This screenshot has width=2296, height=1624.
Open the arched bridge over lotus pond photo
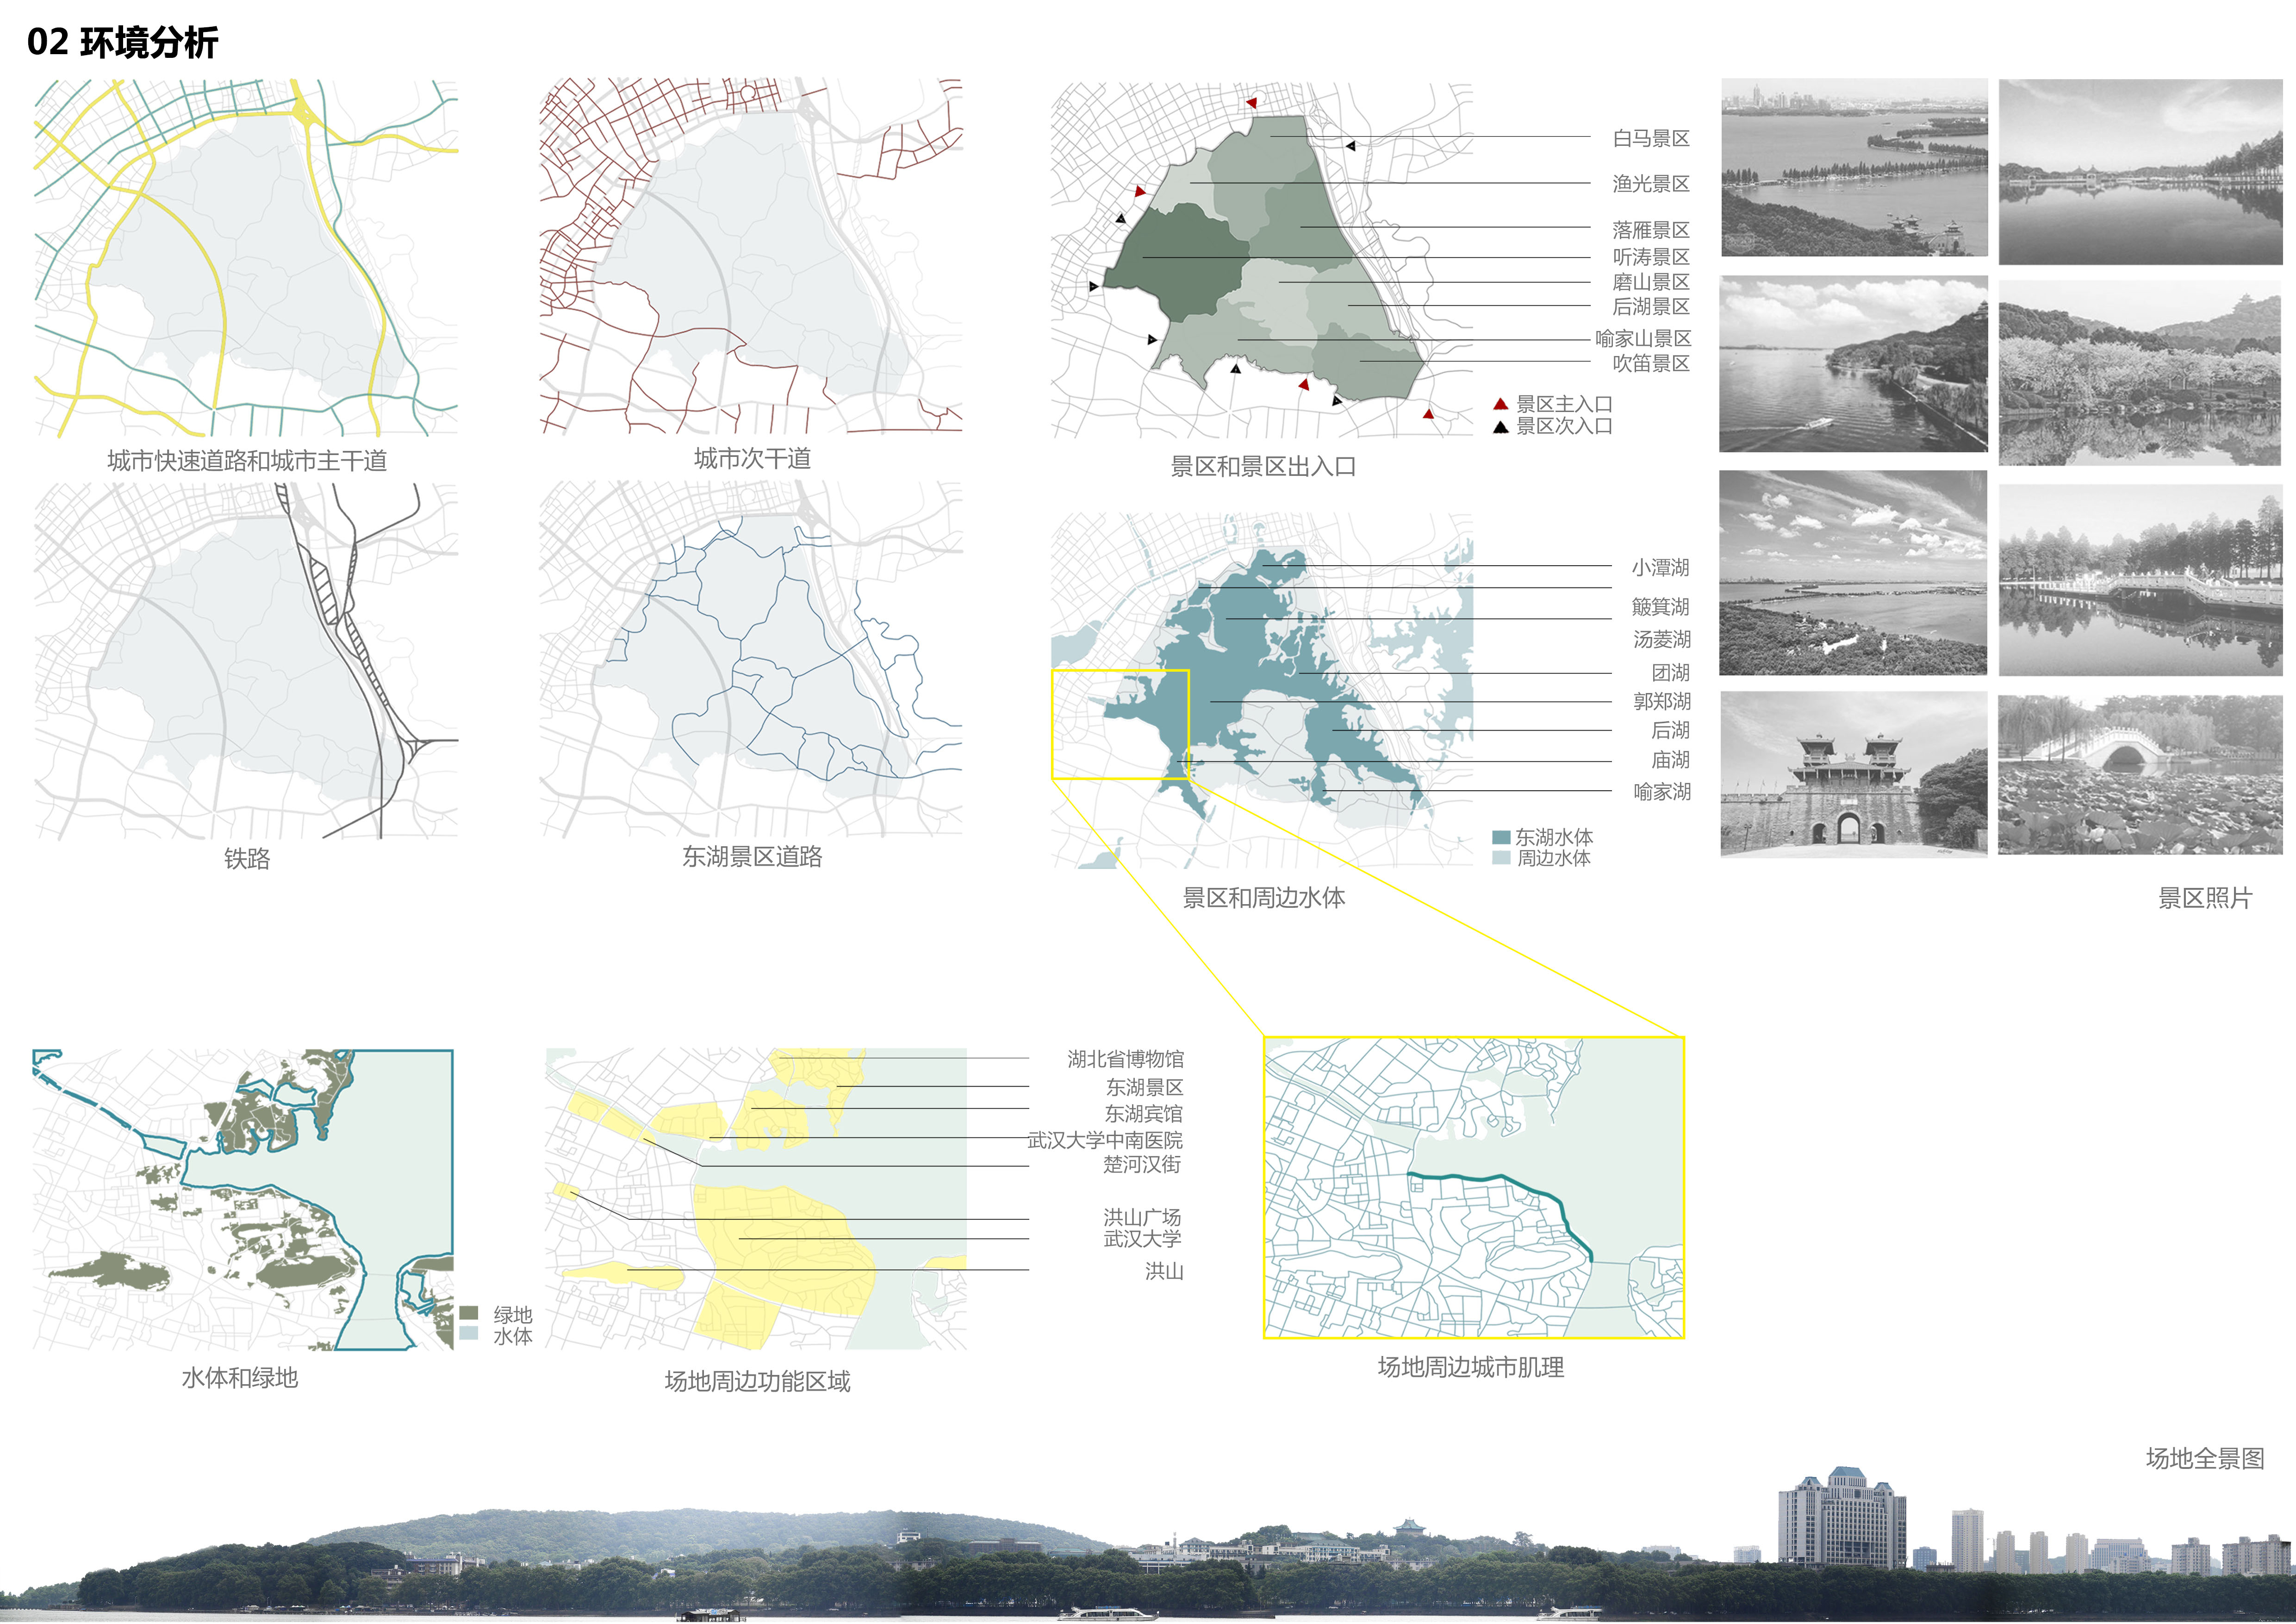[2141, 775]
